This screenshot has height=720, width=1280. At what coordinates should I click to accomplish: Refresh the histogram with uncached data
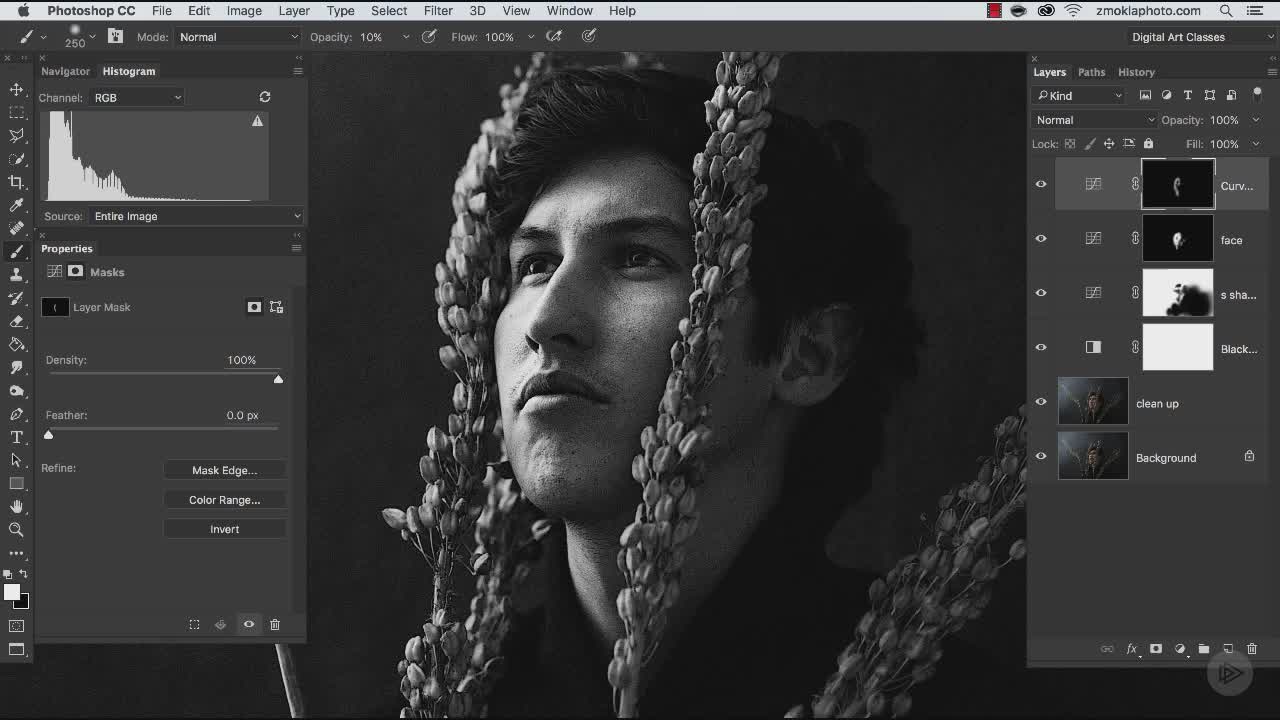(x=265, y=97)
